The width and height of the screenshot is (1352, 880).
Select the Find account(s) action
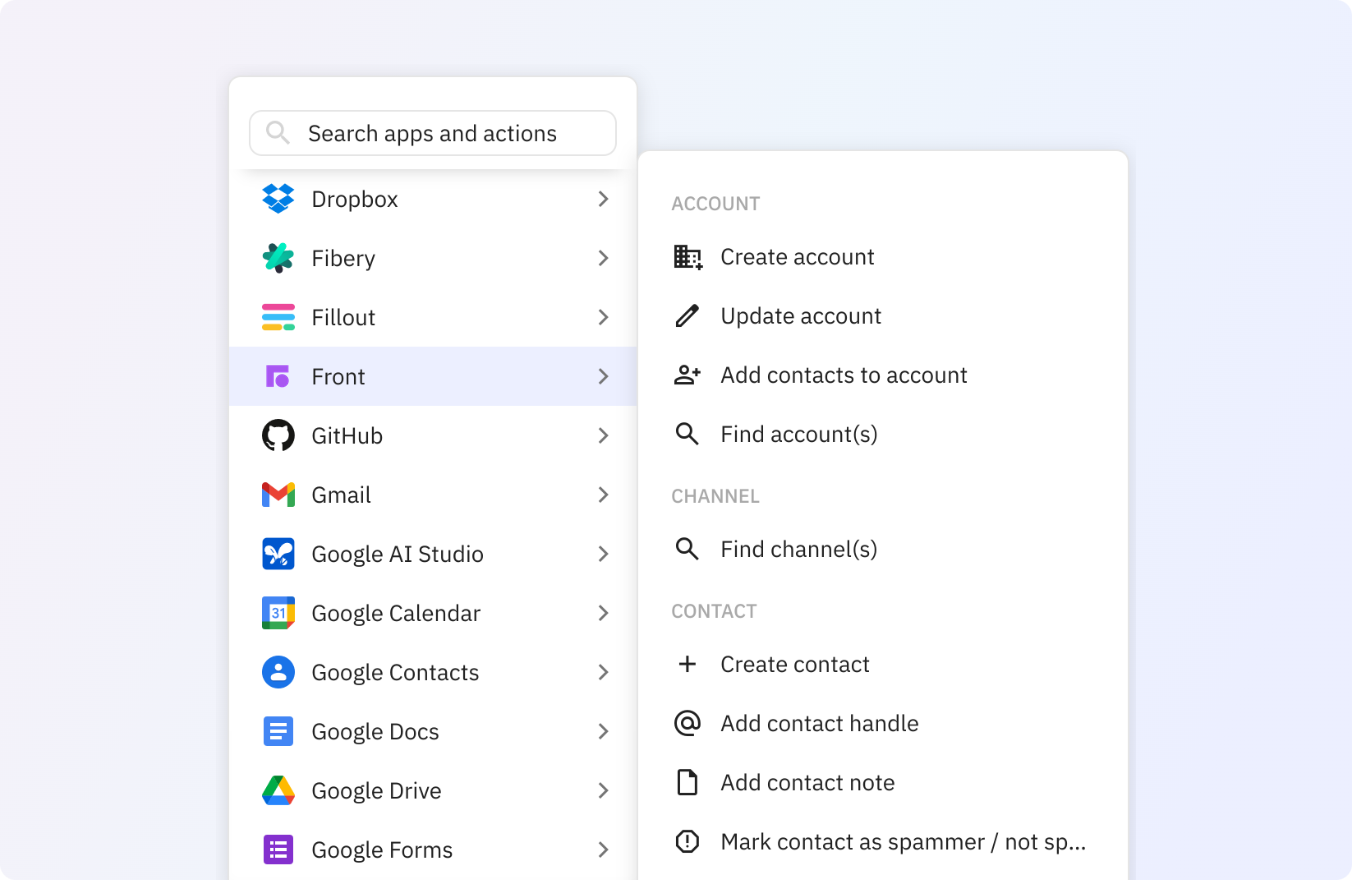[883, 434]
